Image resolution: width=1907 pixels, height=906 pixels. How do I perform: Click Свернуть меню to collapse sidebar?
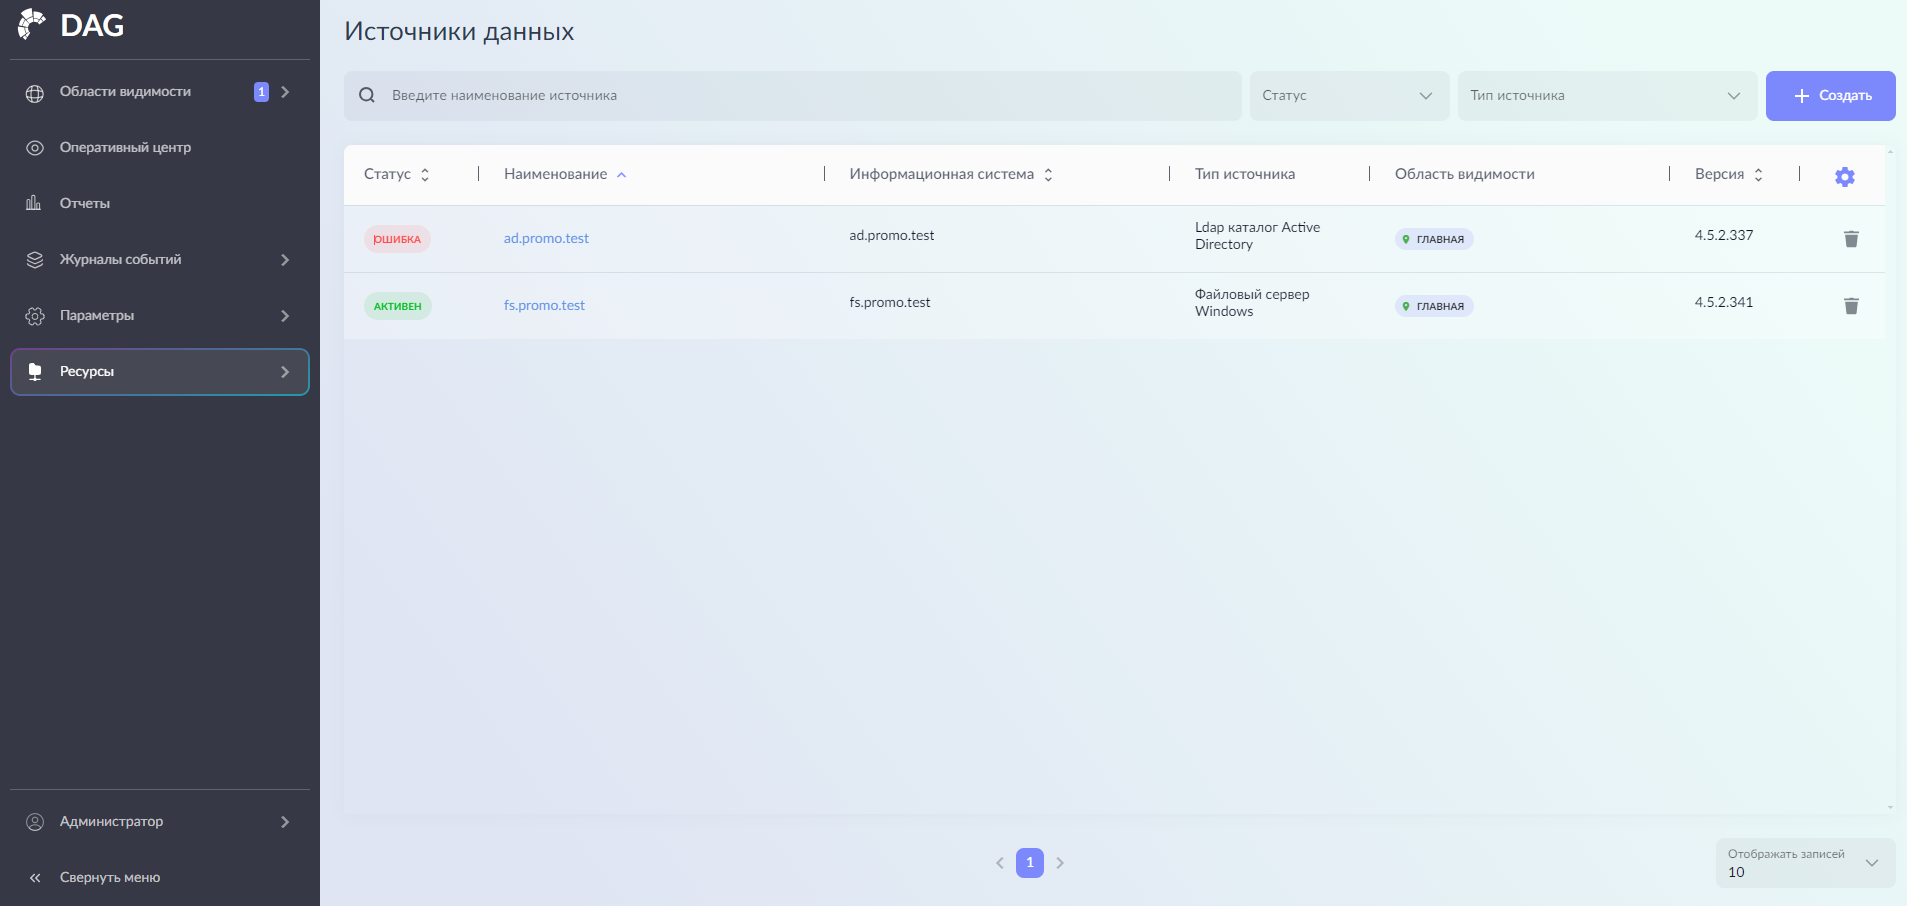(x=110, y=878)
